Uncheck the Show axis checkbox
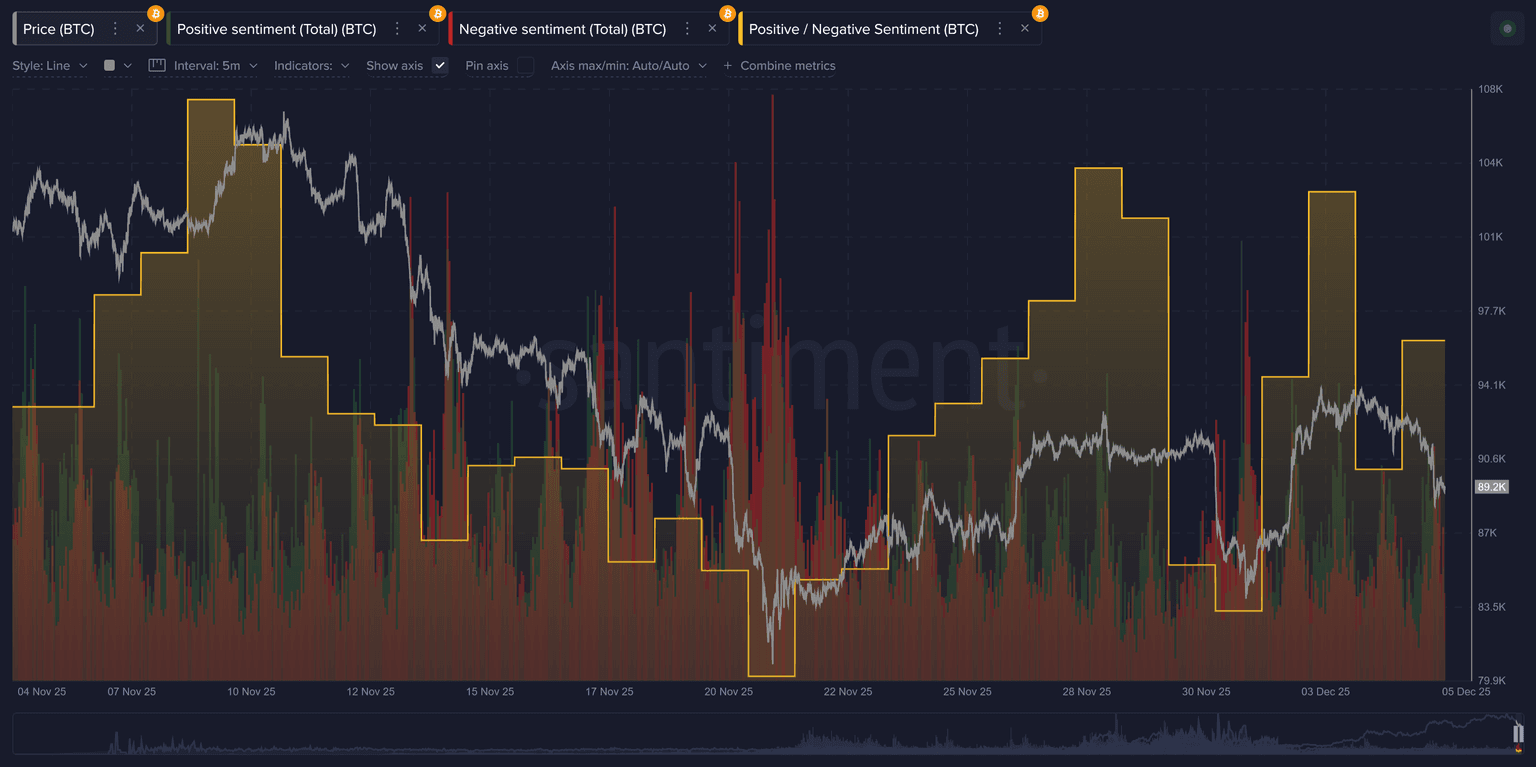The image size is (1536, 767). tap(440, 65)
